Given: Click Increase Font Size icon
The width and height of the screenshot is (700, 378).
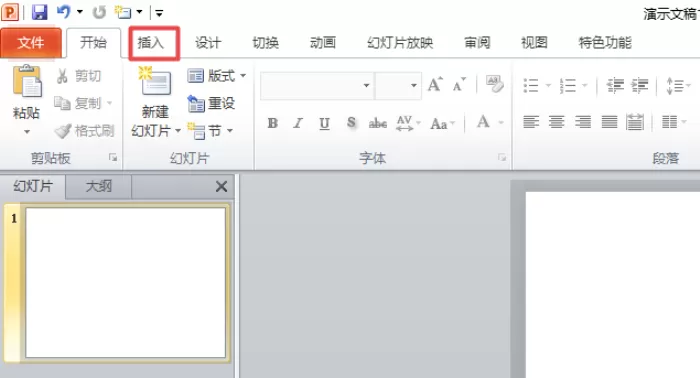Looking at the screenshot, I should 435,84.
